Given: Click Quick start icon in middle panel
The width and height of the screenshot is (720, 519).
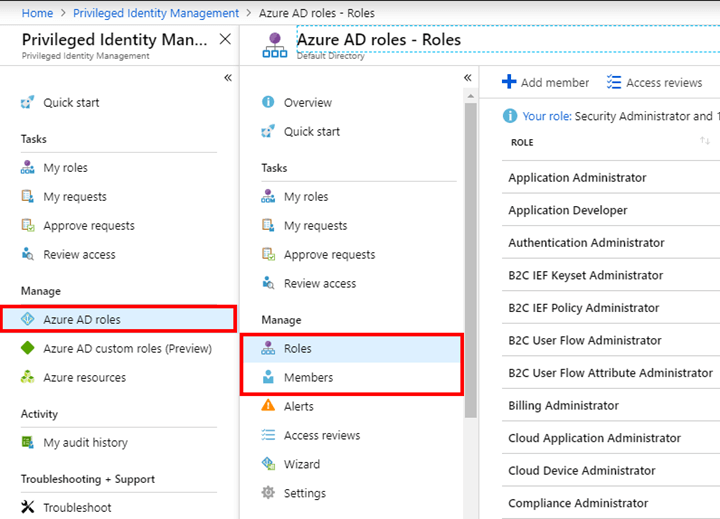Looking at the screenshot, I should pyautogui.click(x=268, y=131).
